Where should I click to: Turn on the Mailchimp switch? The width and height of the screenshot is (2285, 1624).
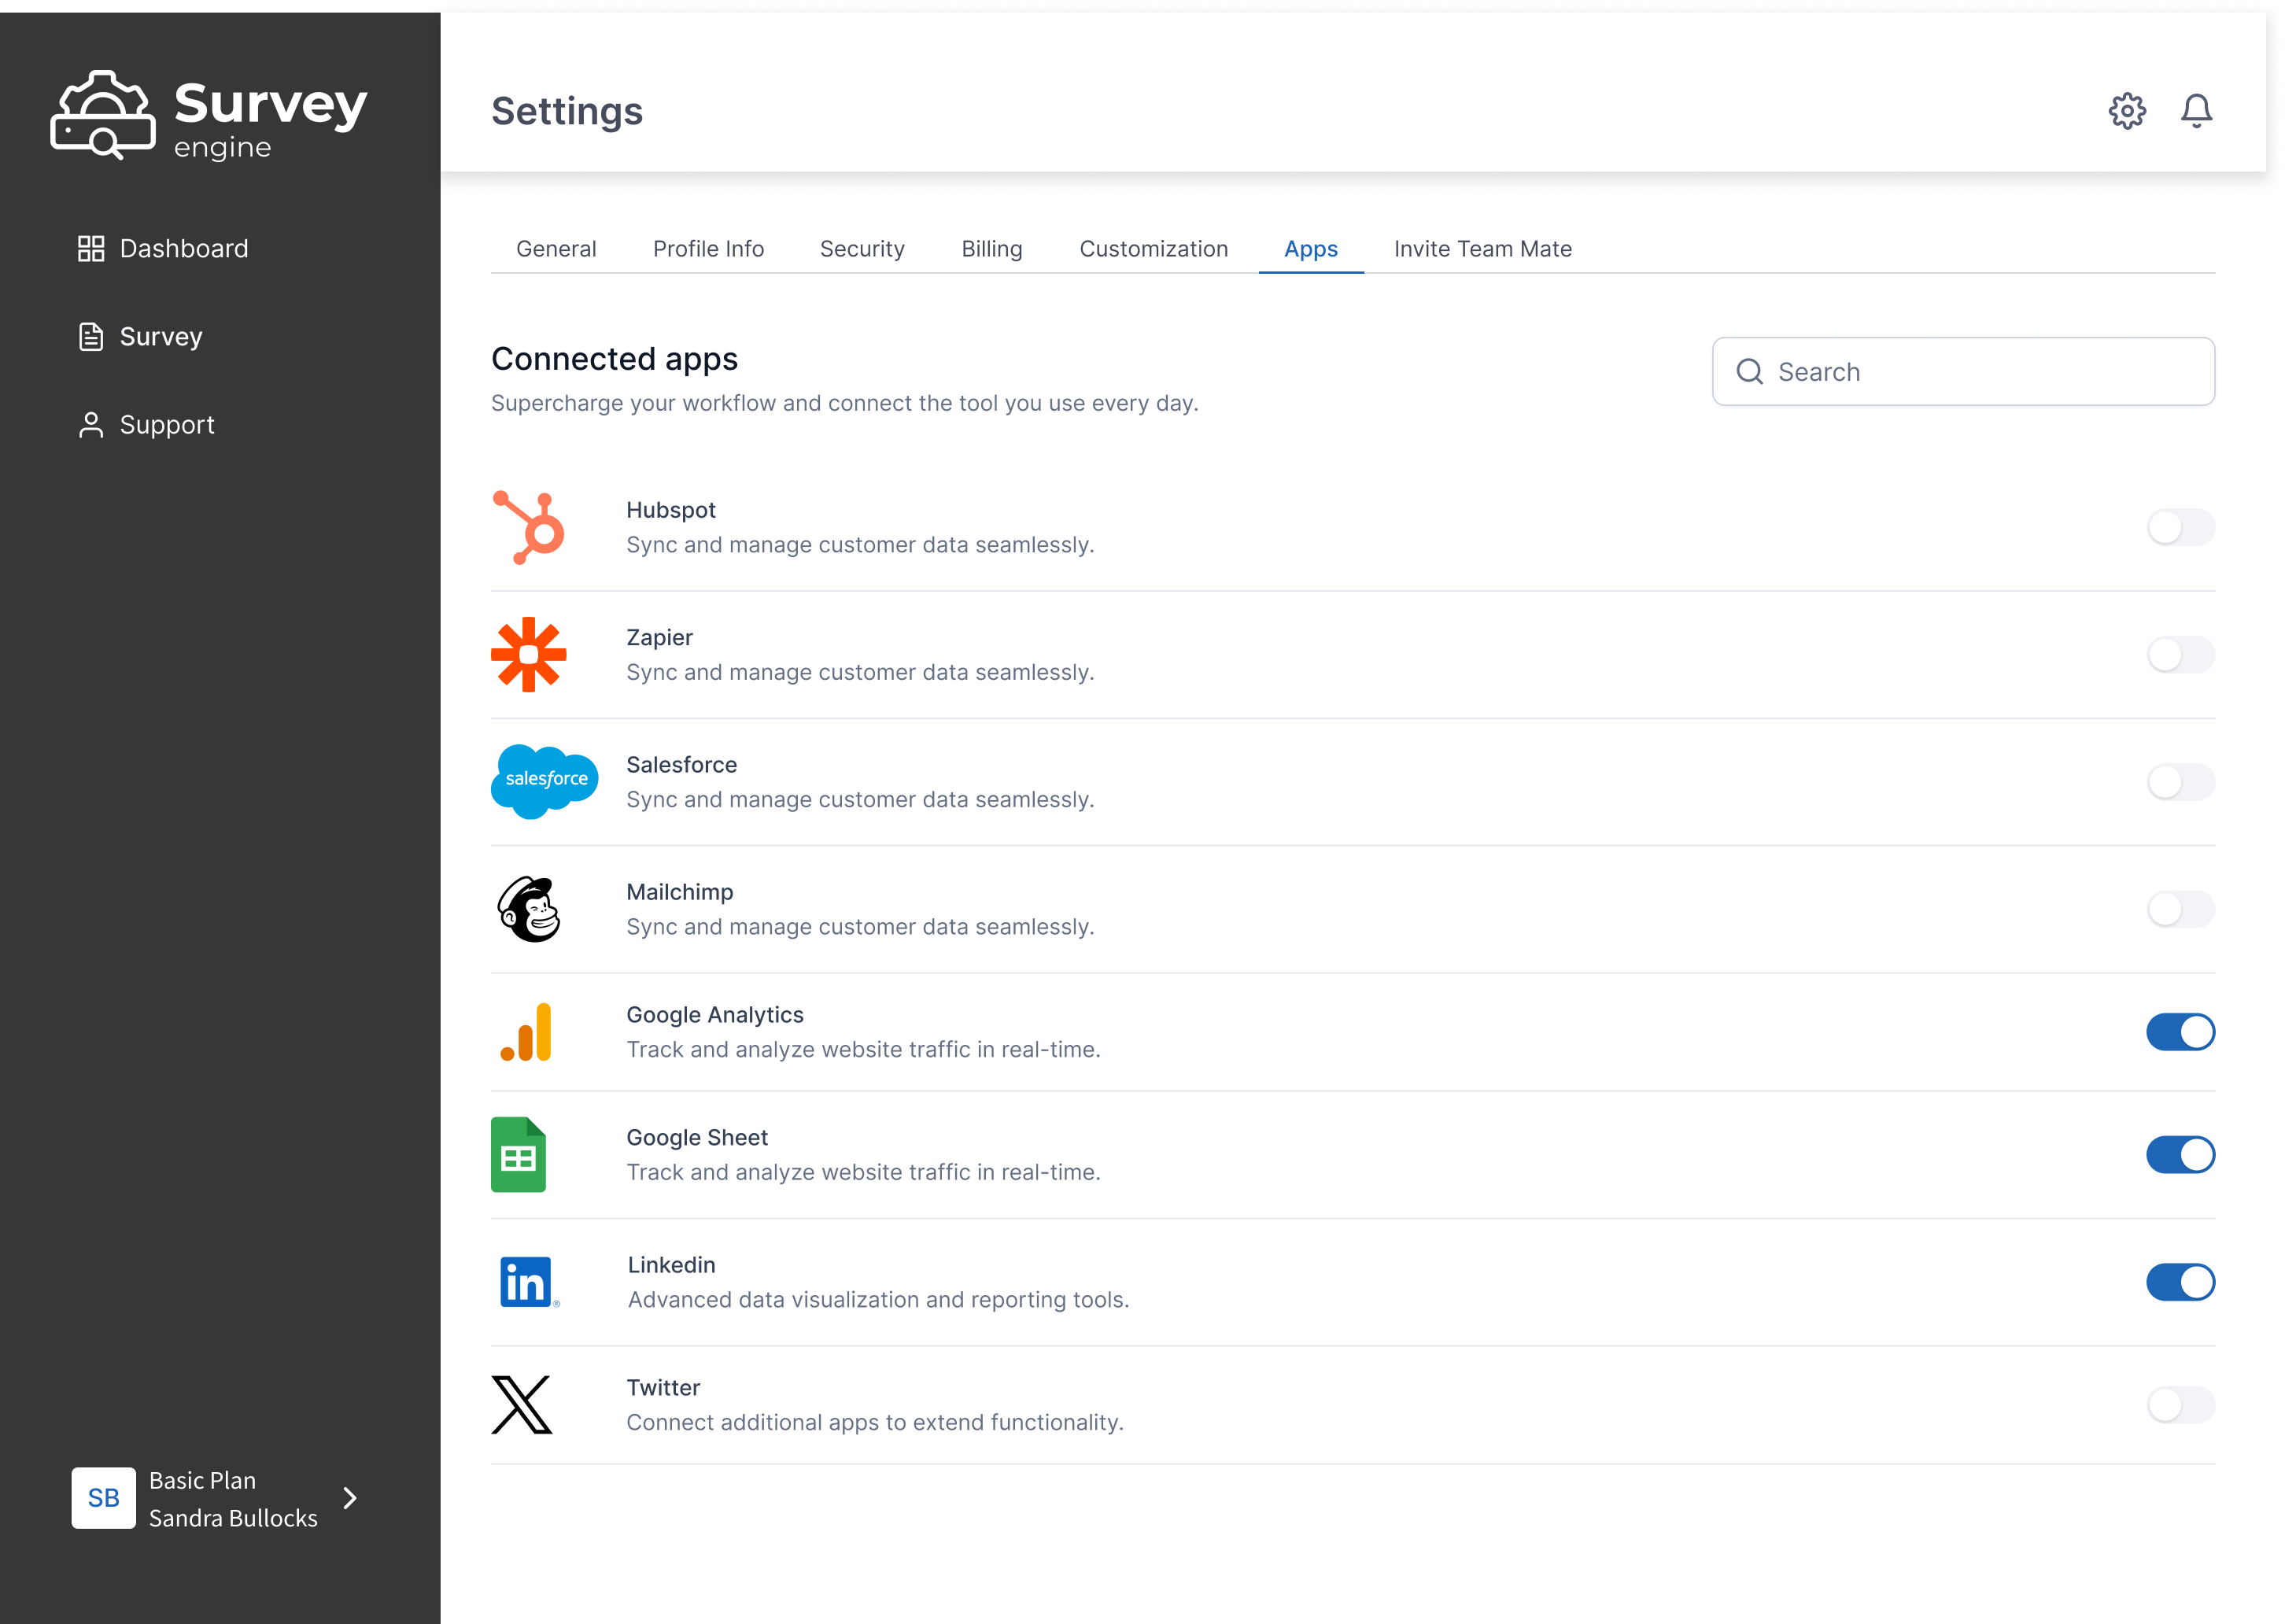coord(2180,909)
